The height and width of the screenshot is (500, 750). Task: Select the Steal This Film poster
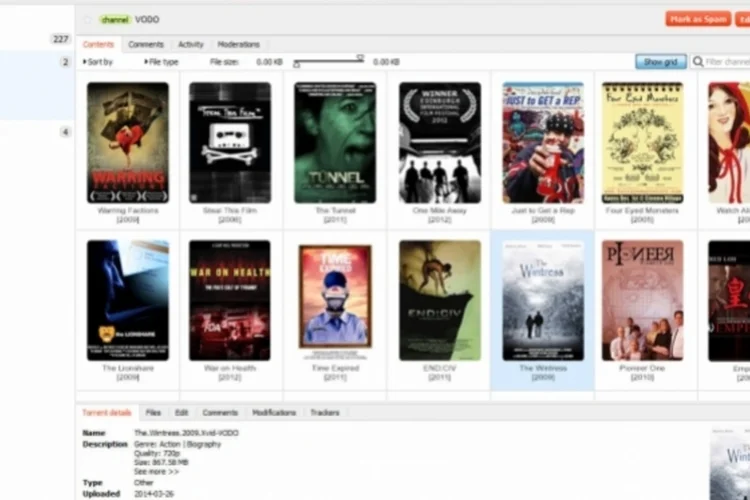[x=230, y=143]
